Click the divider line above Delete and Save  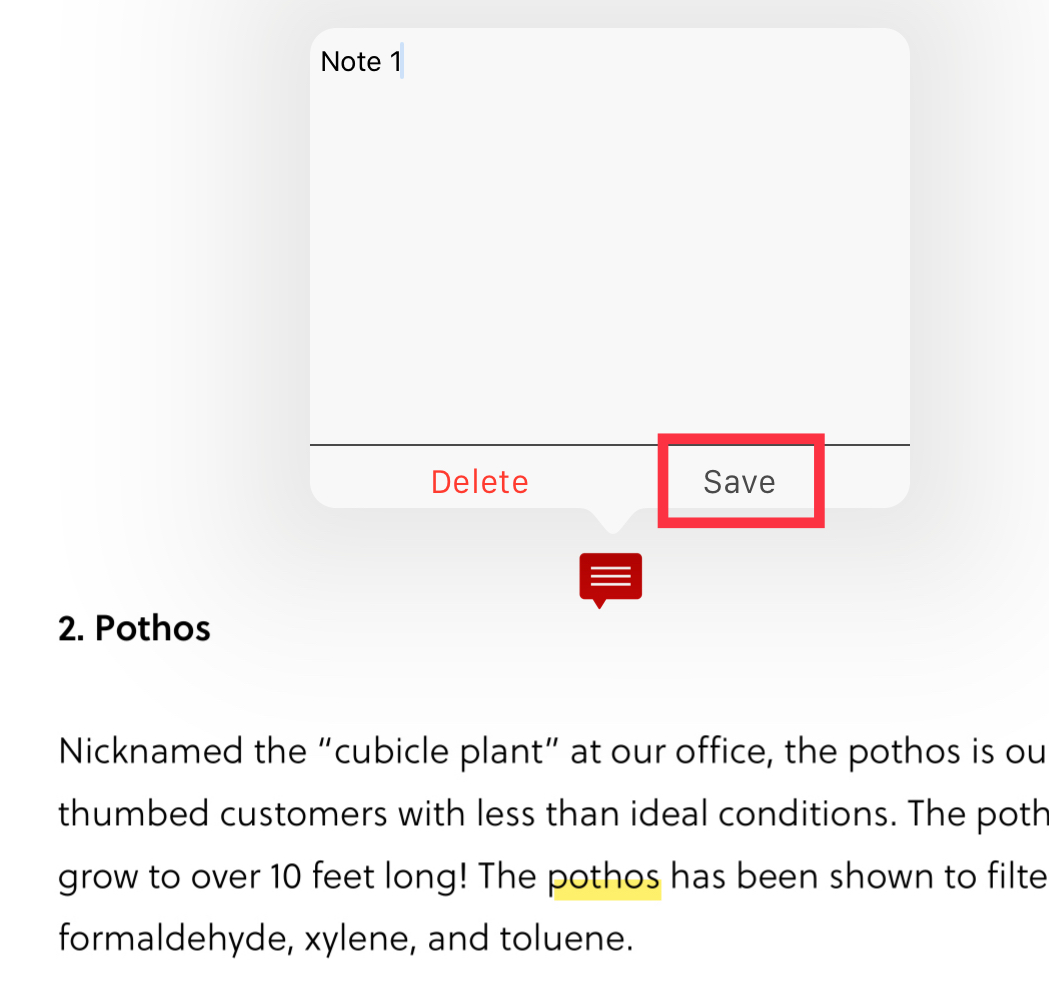(x=609, y=444)
